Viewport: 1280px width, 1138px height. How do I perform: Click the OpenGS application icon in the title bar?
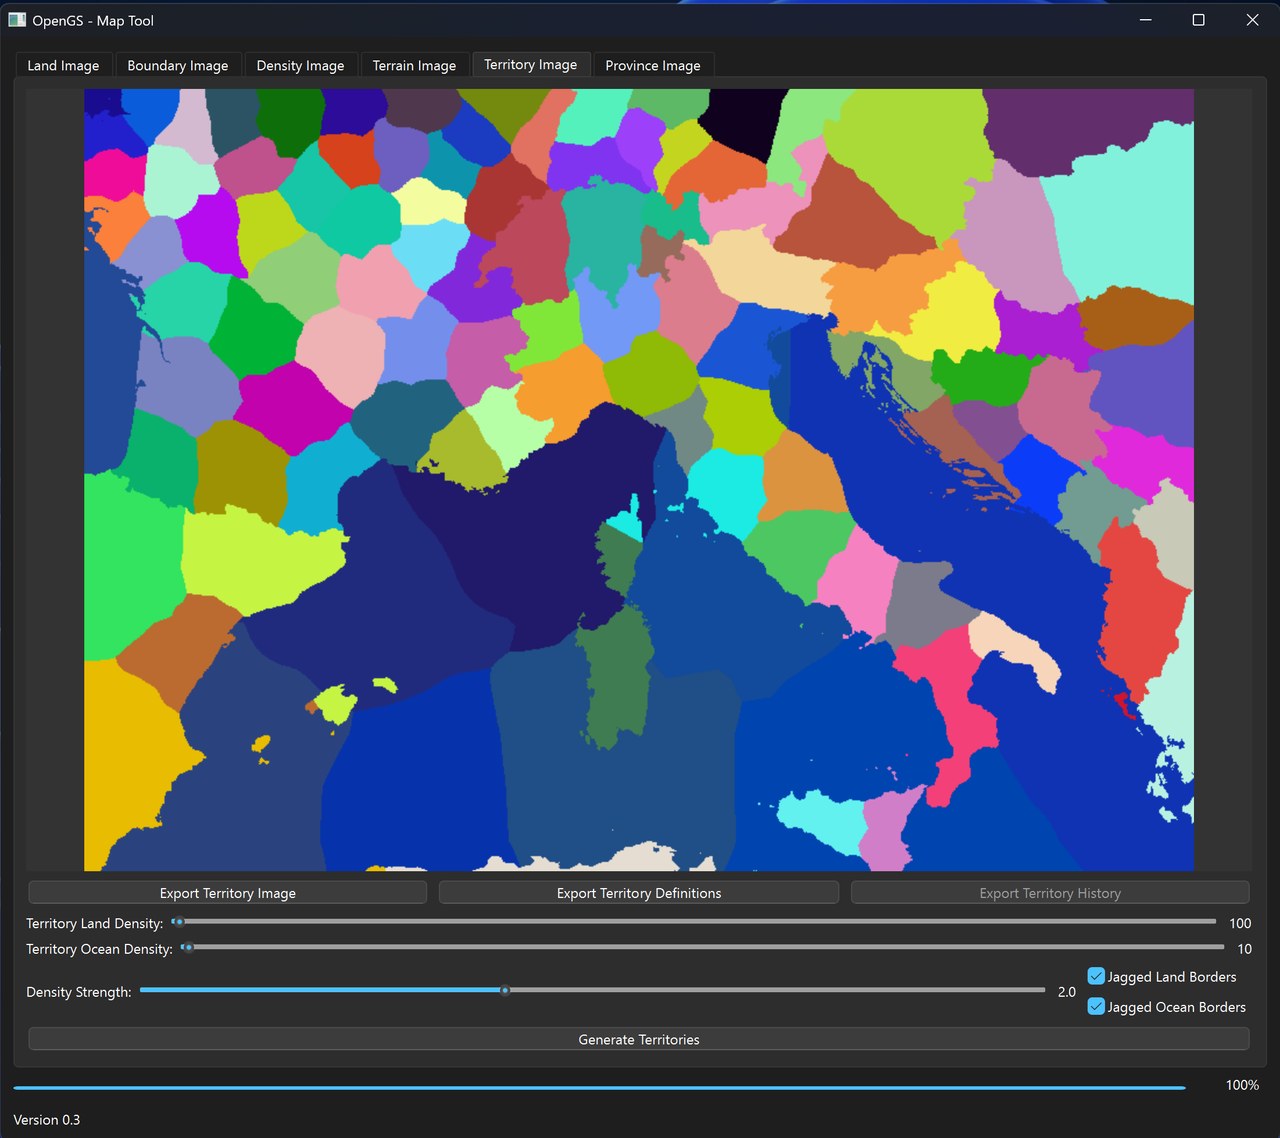click(17, 19)
